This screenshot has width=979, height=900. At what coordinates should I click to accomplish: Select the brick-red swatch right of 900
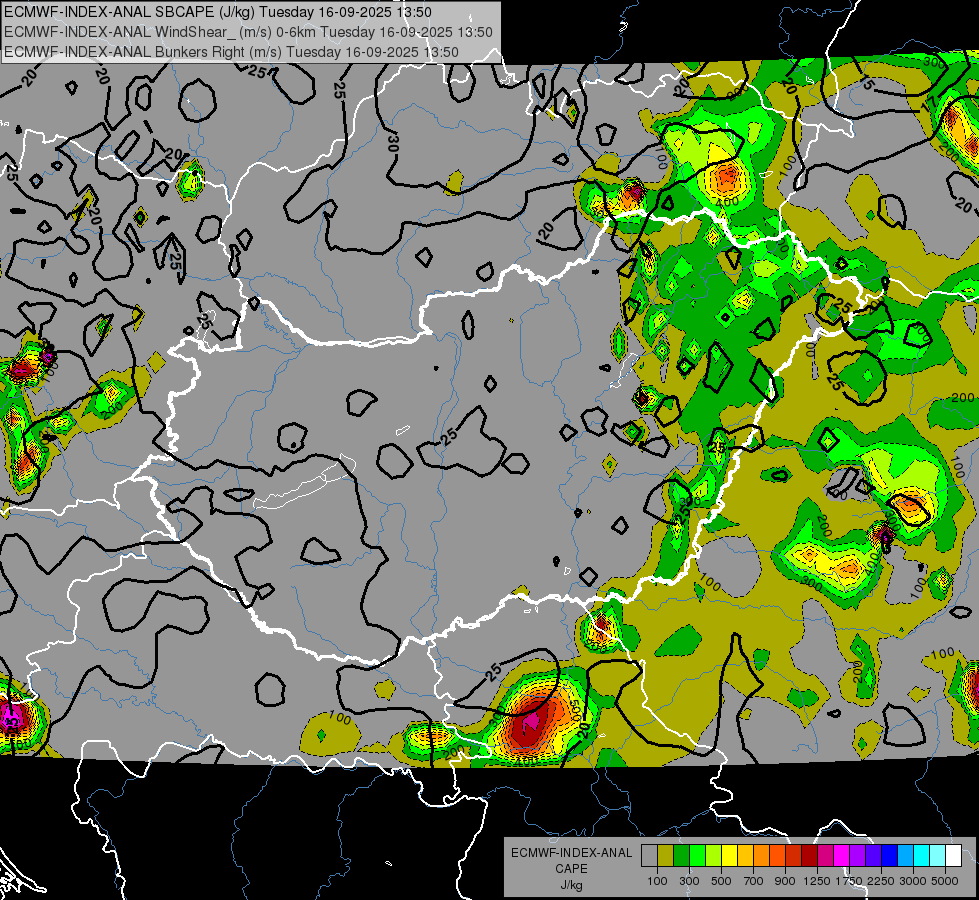[x=794, y=855]
